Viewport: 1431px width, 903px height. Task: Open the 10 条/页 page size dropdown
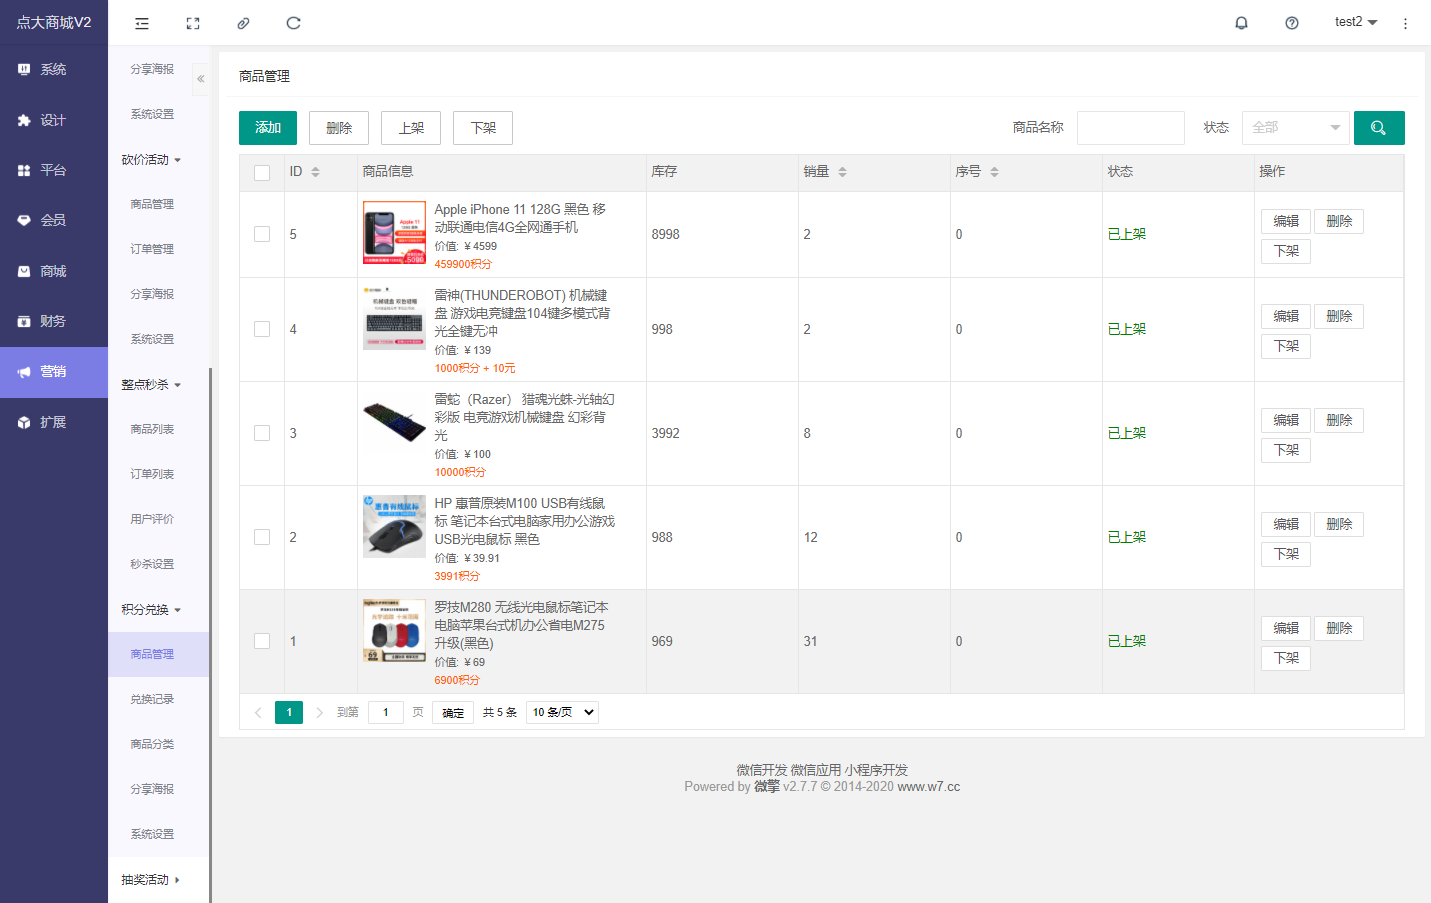562,712
